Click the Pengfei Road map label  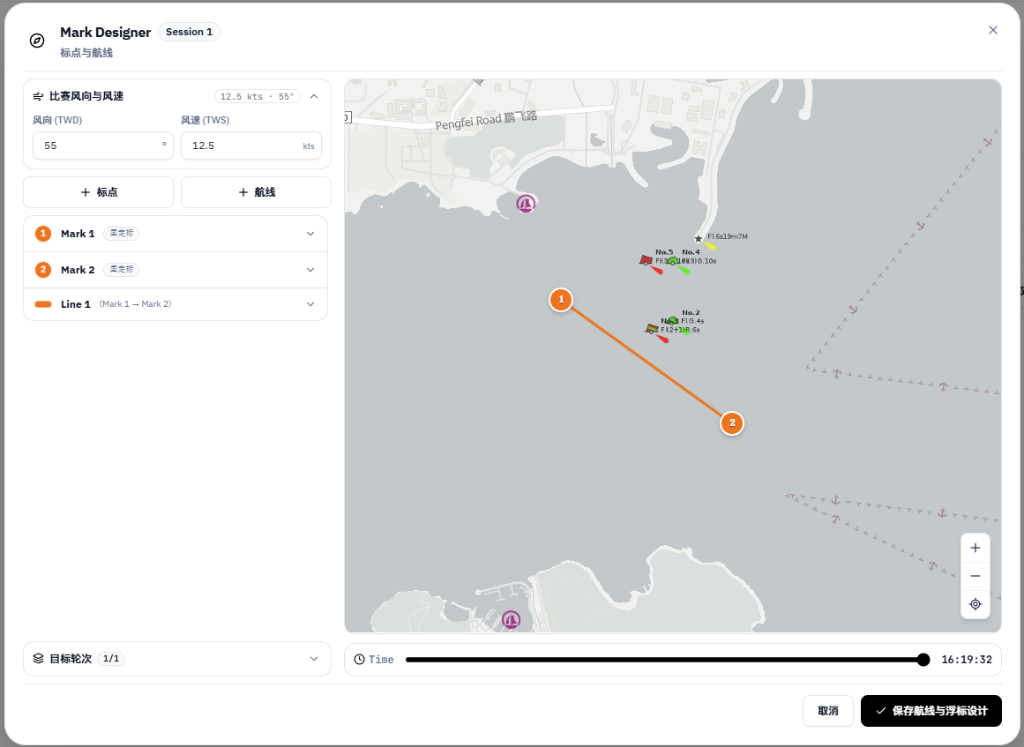click(x=486, y=120)
